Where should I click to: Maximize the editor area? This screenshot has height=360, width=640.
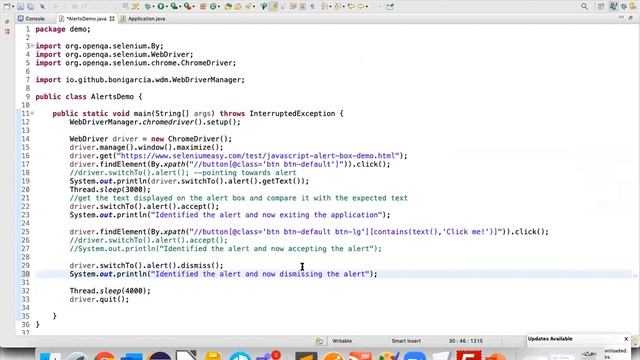tap(631, 18)
